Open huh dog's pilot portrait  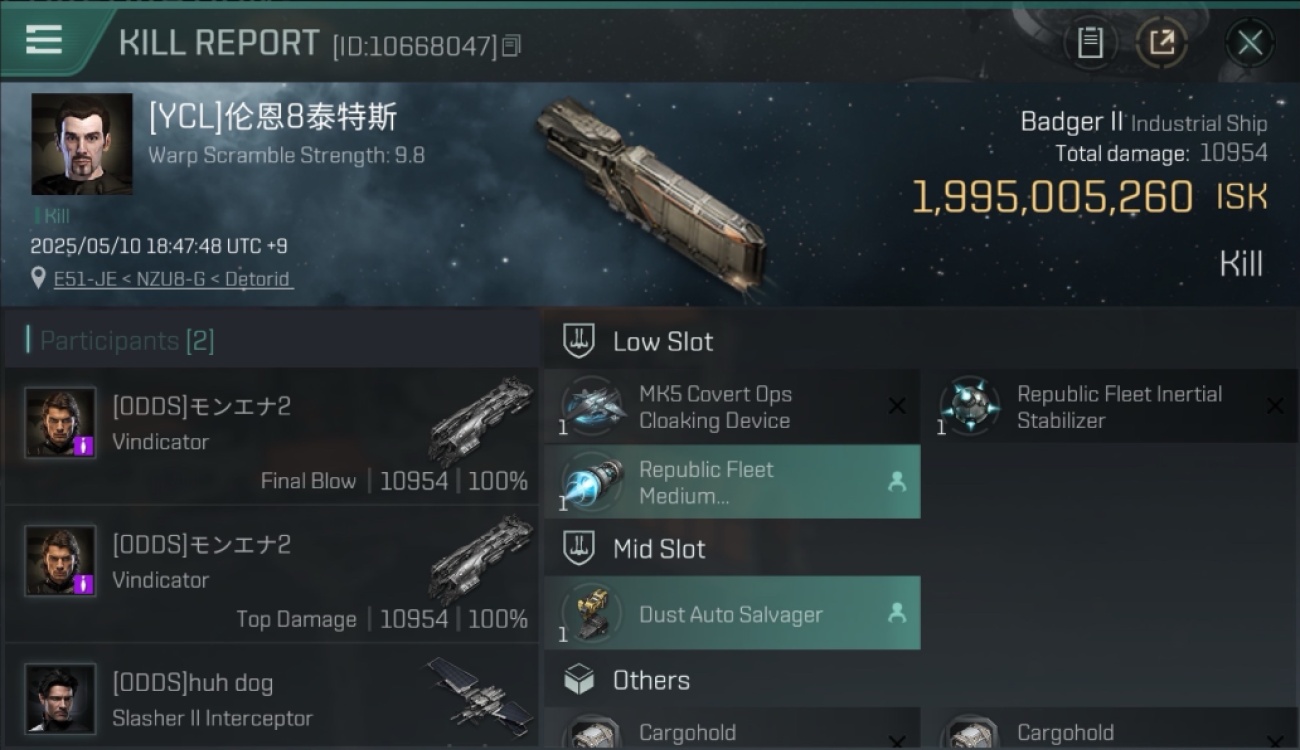click(61, 698)
